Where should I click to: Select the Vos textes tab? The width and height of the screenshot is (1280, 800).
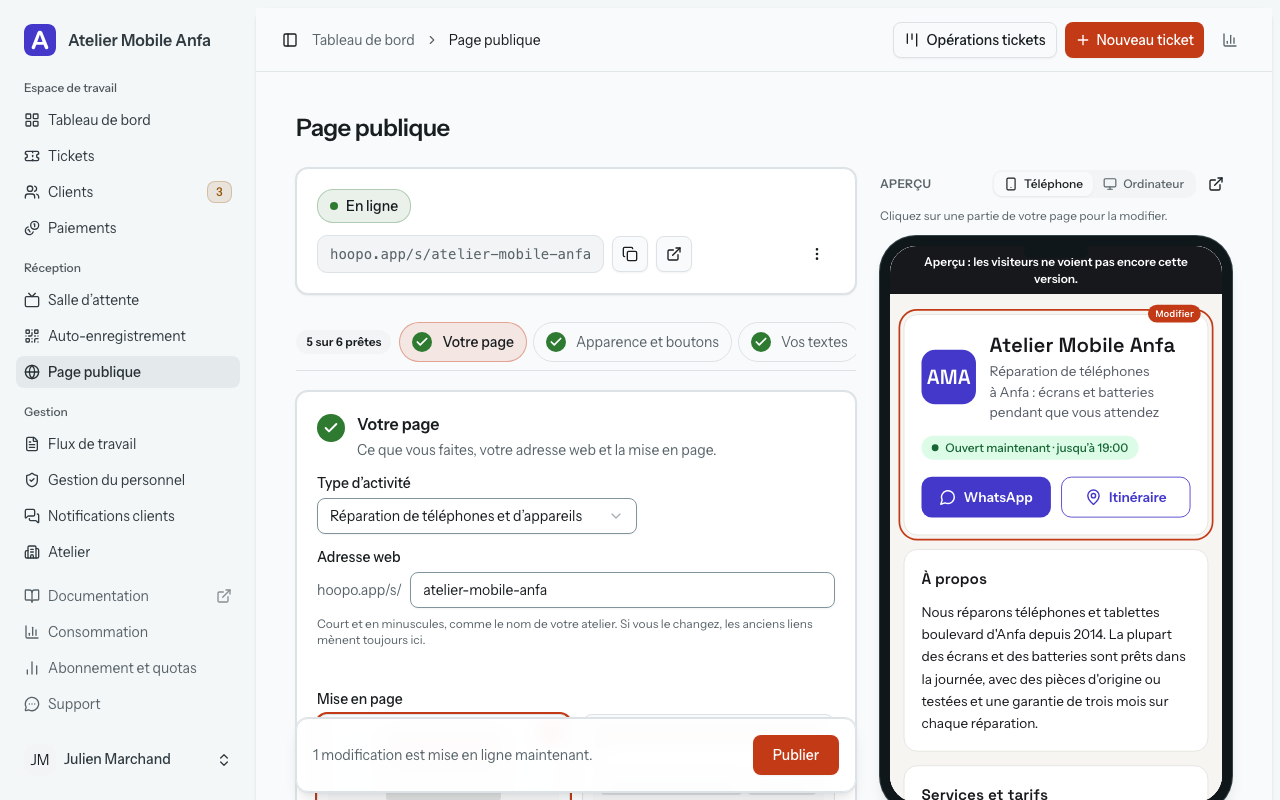(x=798, y=342)
